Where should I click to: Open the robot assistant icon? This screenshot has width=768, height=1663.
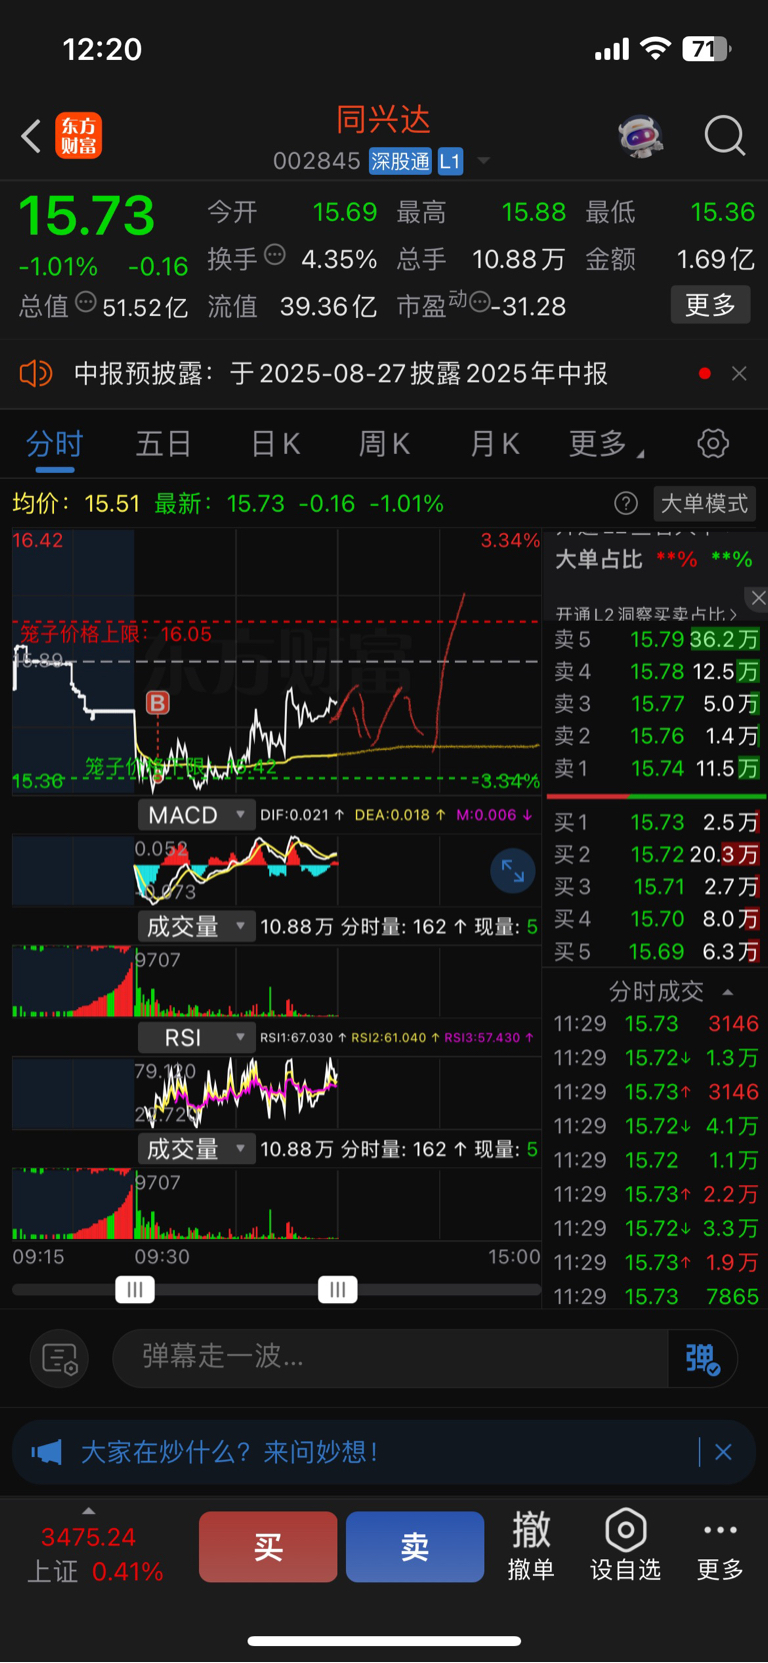coord(641,135)
